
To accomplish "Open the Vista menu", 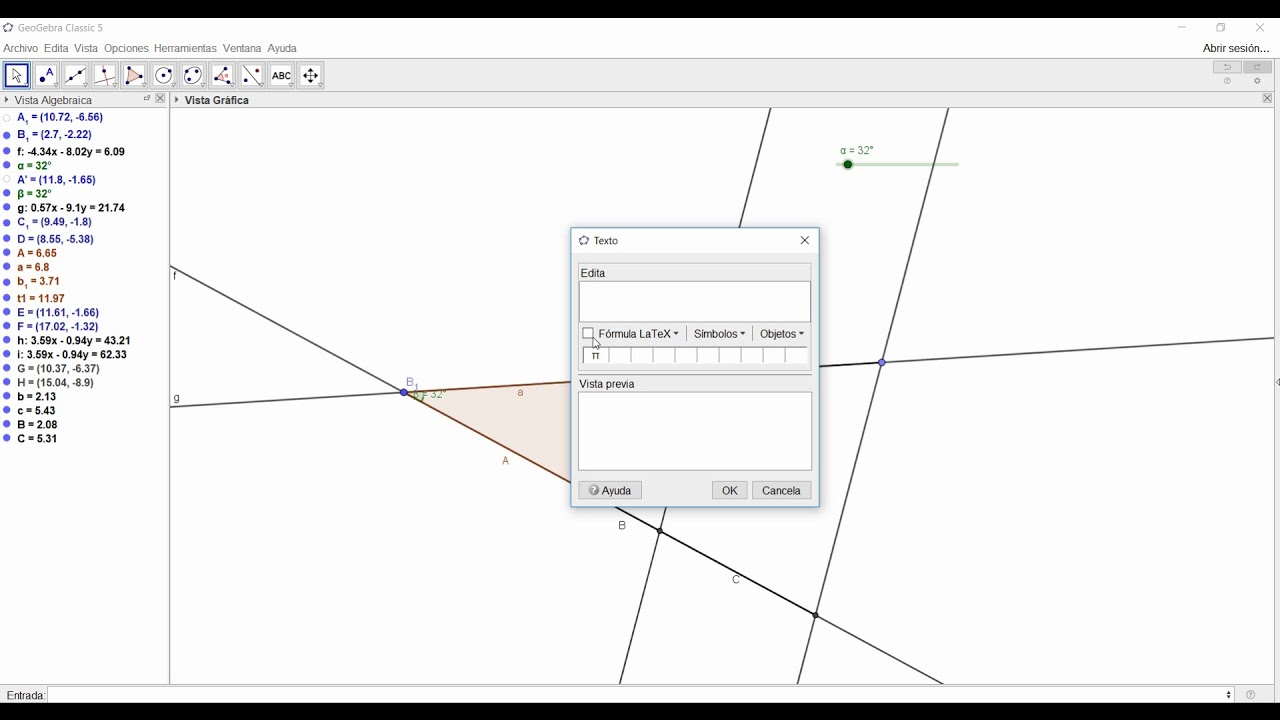I will [86, 48].
